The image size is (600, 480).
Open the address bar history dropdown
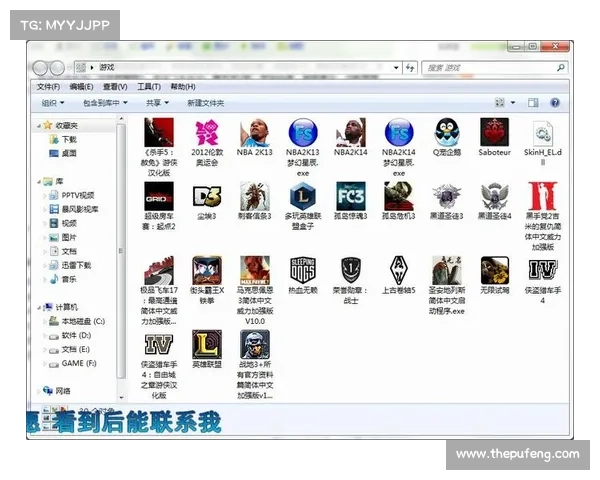coord(396,68)
